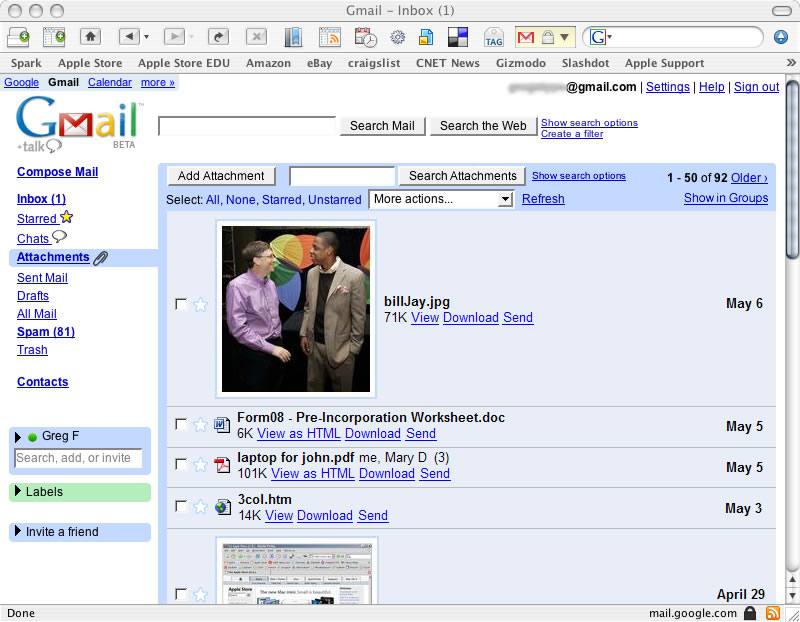Select the 3col.htm checkbox
The image size is (800, 622).
(181, 507)
